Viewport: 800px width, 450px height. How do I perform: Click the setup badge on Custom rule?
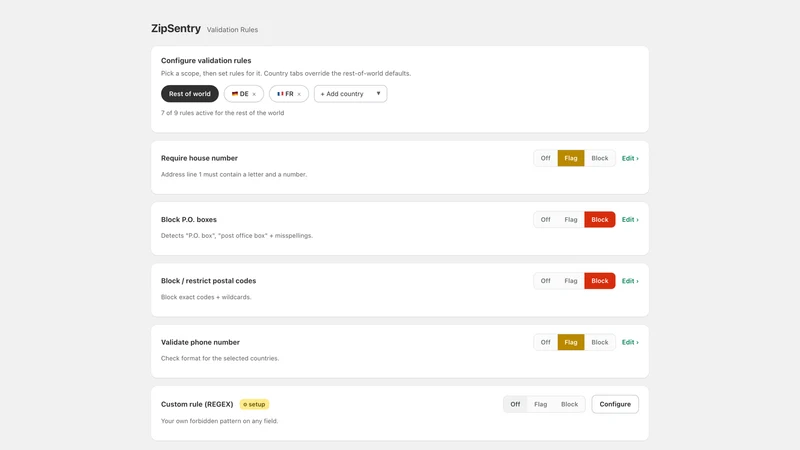coord(254,404)
